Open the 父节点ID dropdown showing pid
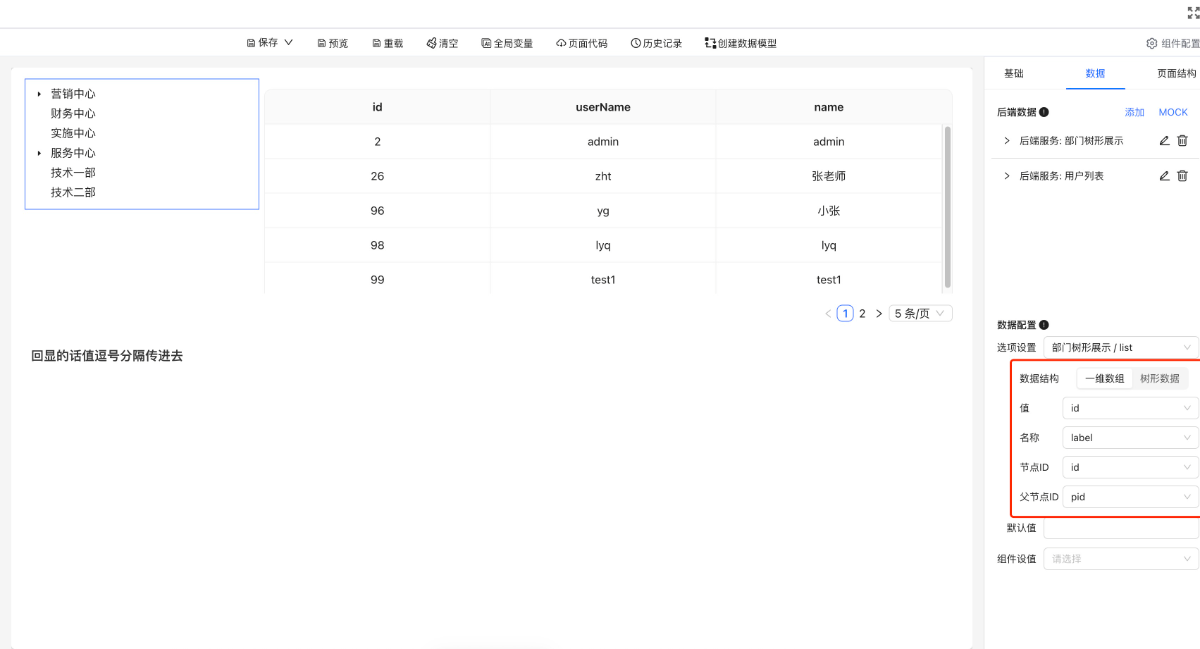 (1130, 497)
